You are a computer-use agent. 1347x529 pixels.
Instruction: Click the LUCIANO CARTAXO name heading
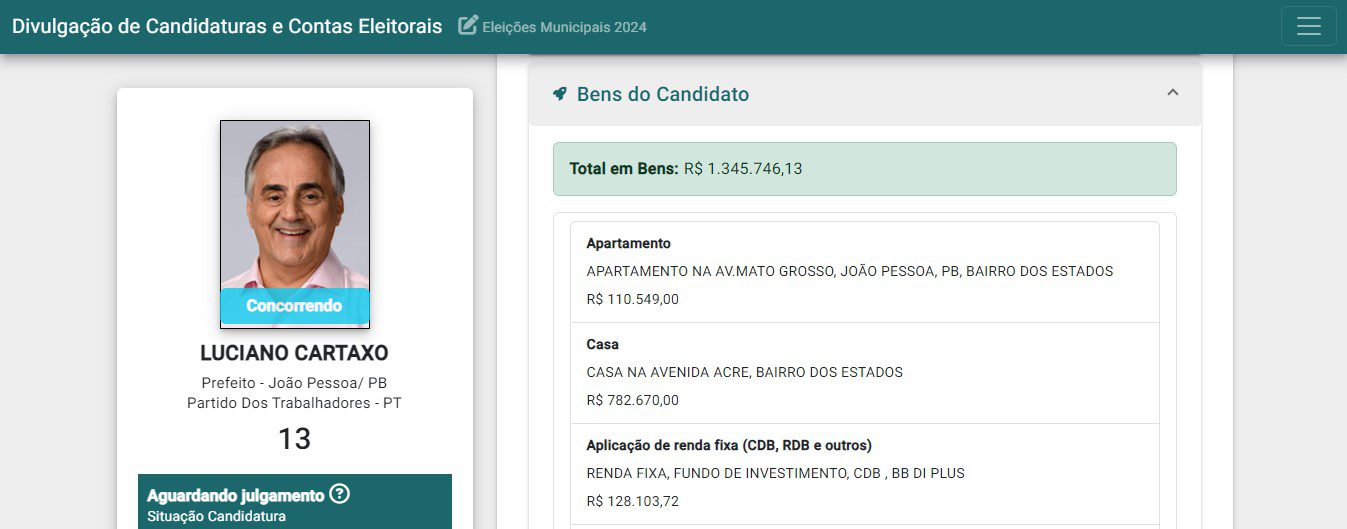[x=294, y=353]
